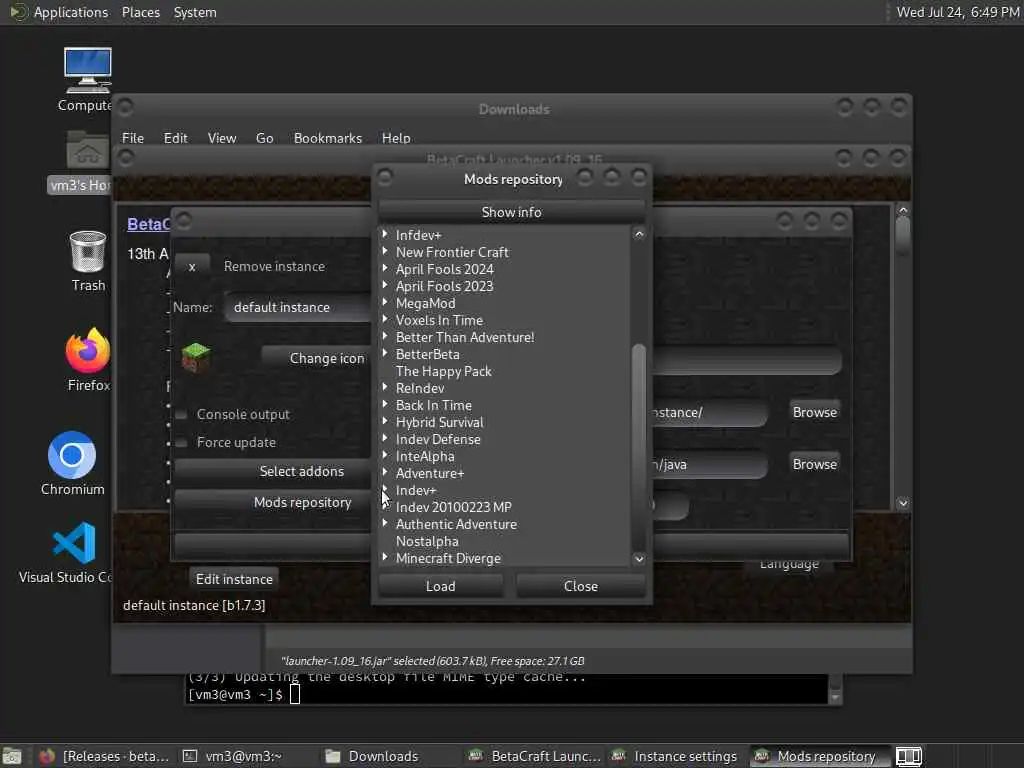Open the System menu in top panel

[195, 12]
